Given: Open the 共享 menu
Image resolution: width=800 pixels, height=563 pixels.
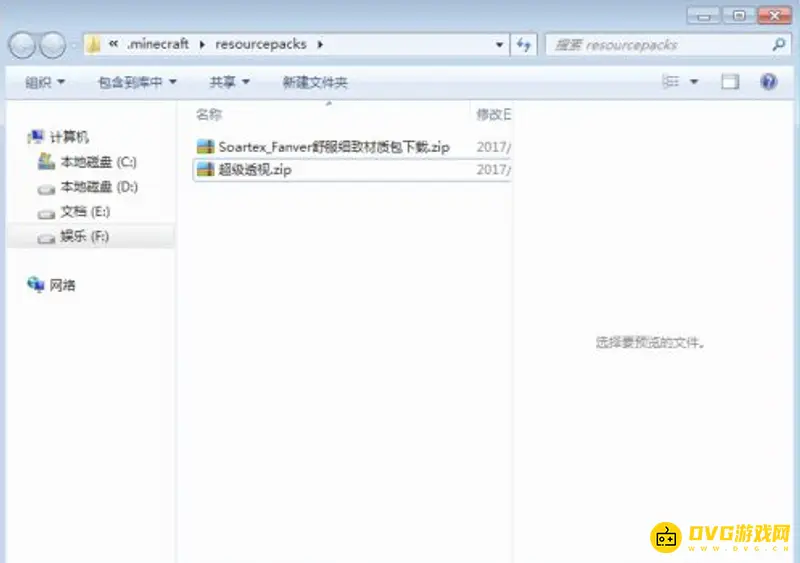Looking at the screenshot, I should pyautogui.click(x=229, y=82).
